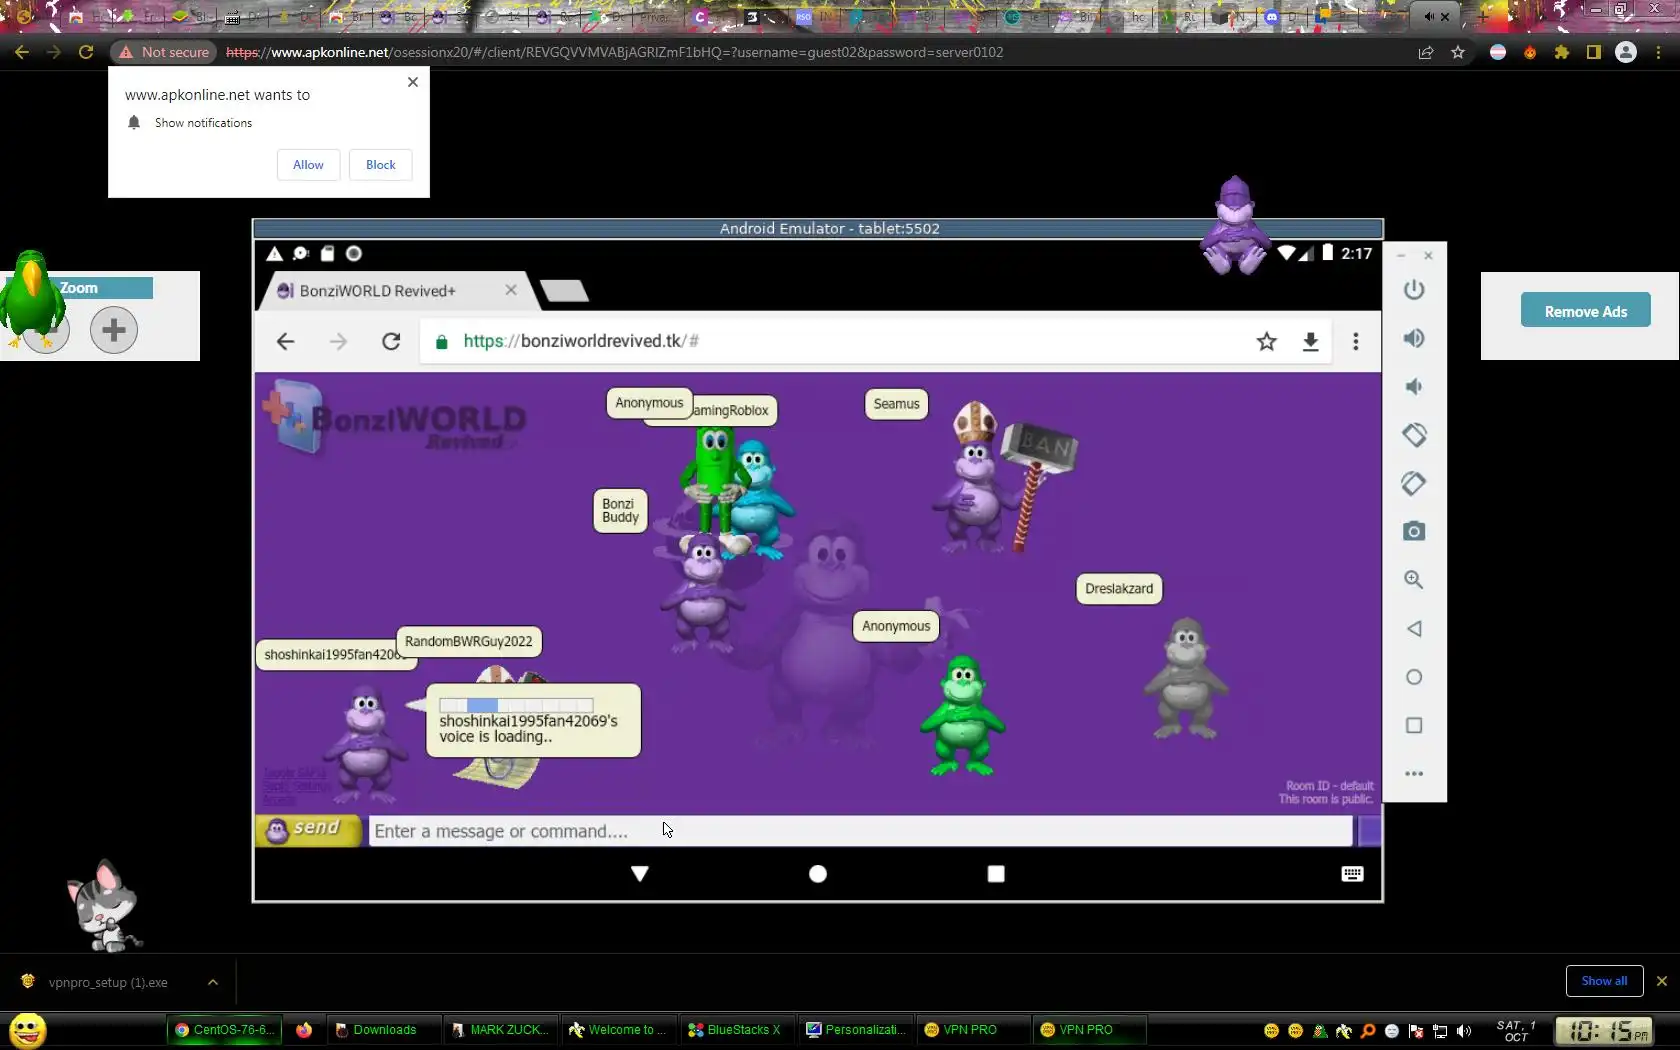Switch to BlueStacks X taskbar item
This screenshot has height=1050, width=1680.
(738, 1030)
